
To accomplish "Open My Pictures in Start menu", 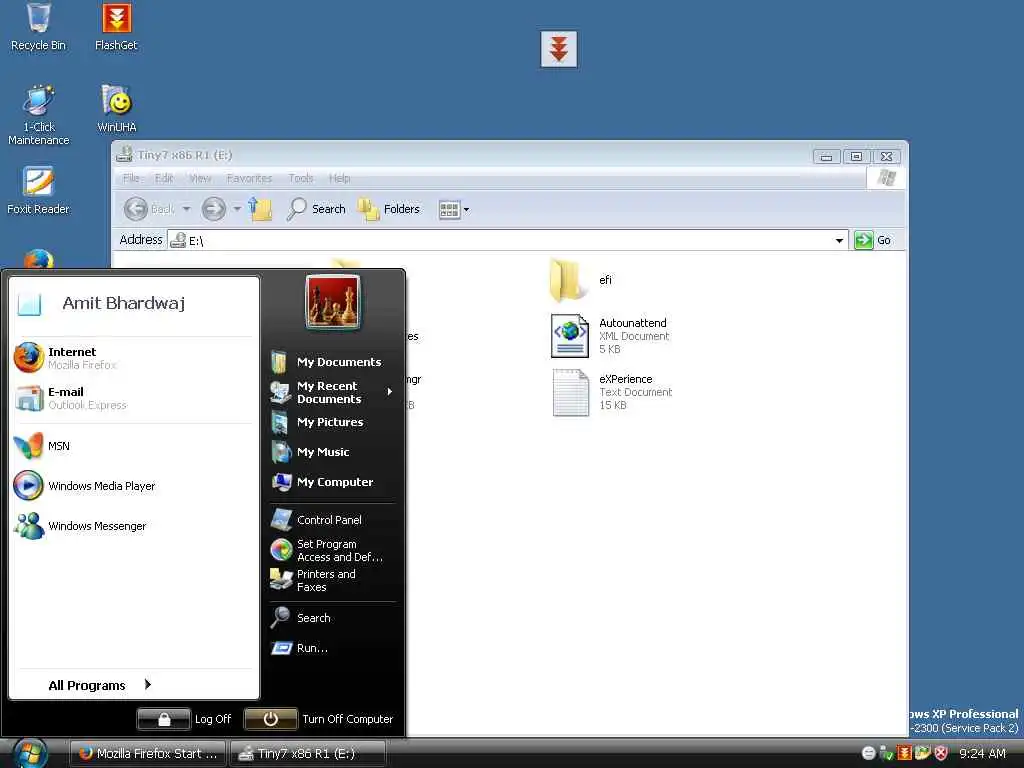I will [x=332, y=422].
